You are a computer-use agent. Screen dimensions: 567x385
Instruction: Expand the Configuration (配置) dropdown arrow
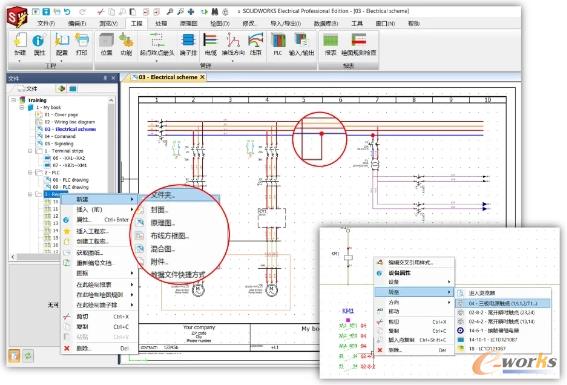click(x=62, y=61)
